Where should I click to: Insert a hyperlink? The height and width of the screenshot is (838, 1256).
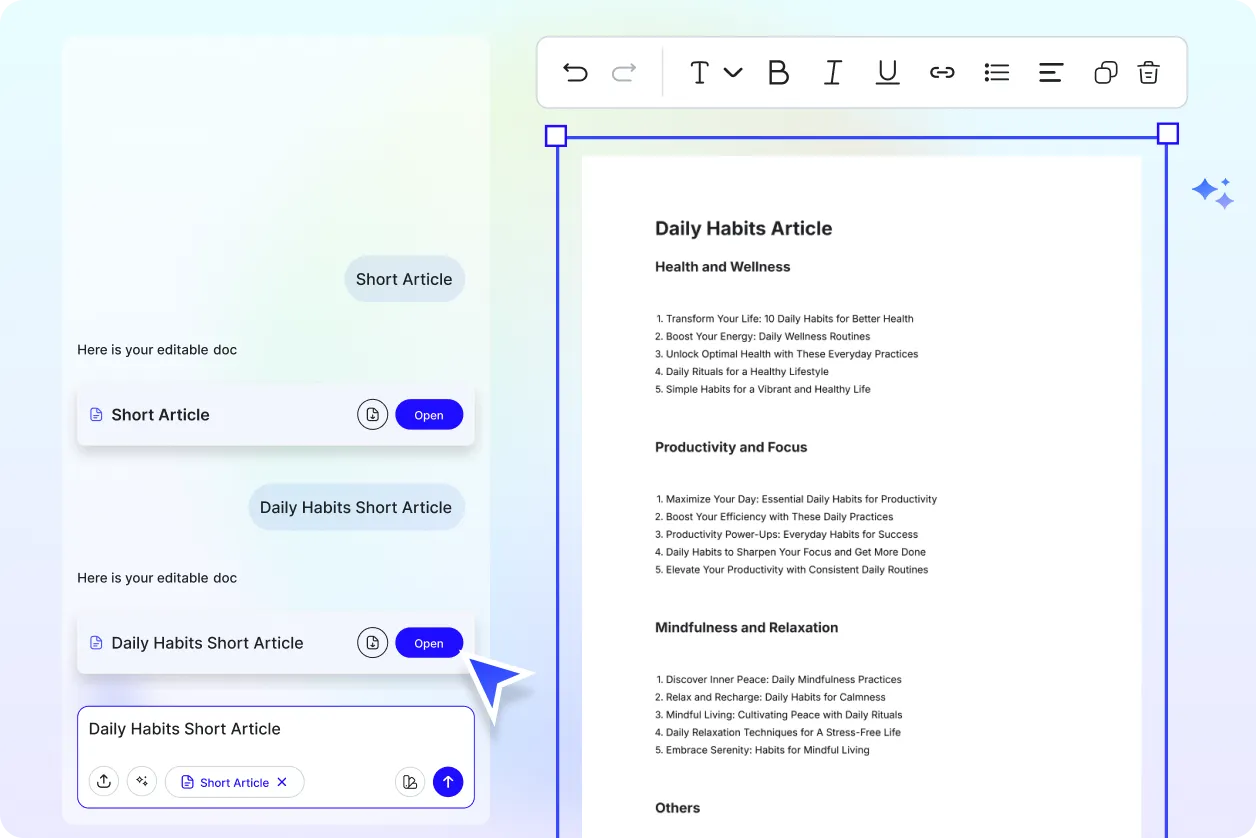pos(942,72)
